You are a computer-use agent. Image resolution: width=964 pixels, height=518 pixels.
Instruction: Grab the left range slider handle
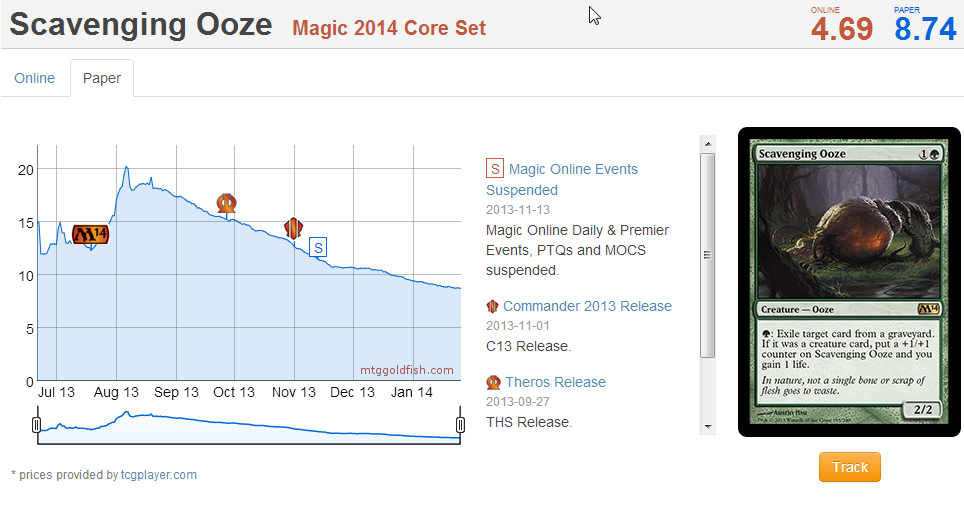point(38,426)
